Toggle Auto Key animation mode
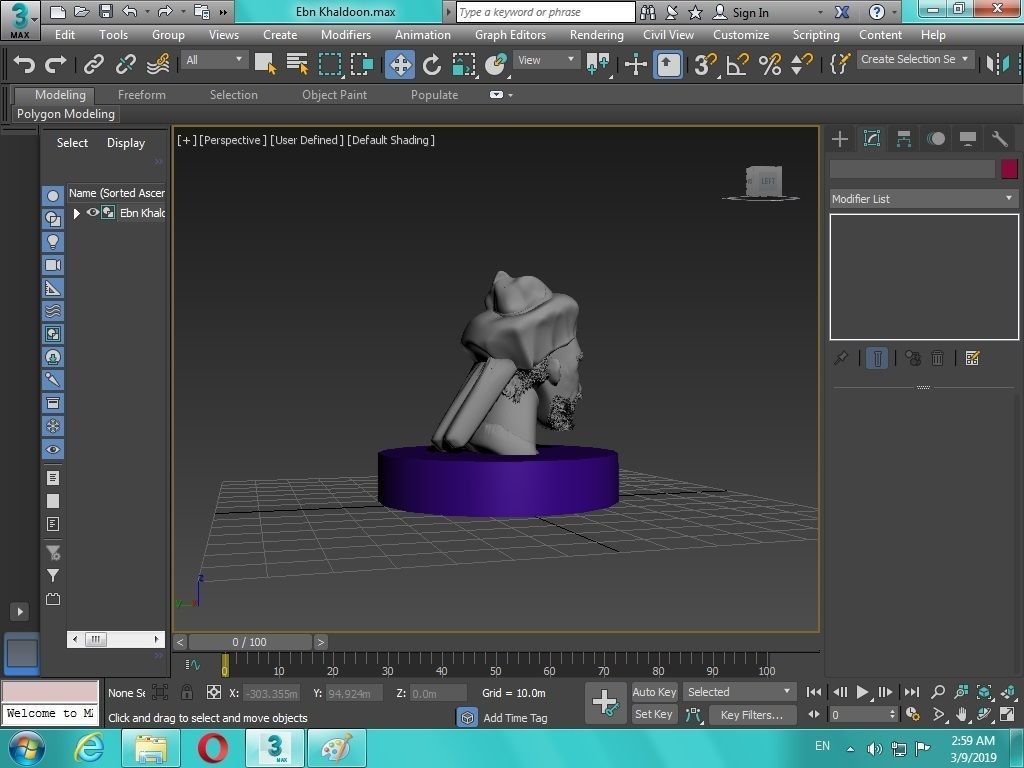Viewport: 1024px width, 768px height. point(654,692)
